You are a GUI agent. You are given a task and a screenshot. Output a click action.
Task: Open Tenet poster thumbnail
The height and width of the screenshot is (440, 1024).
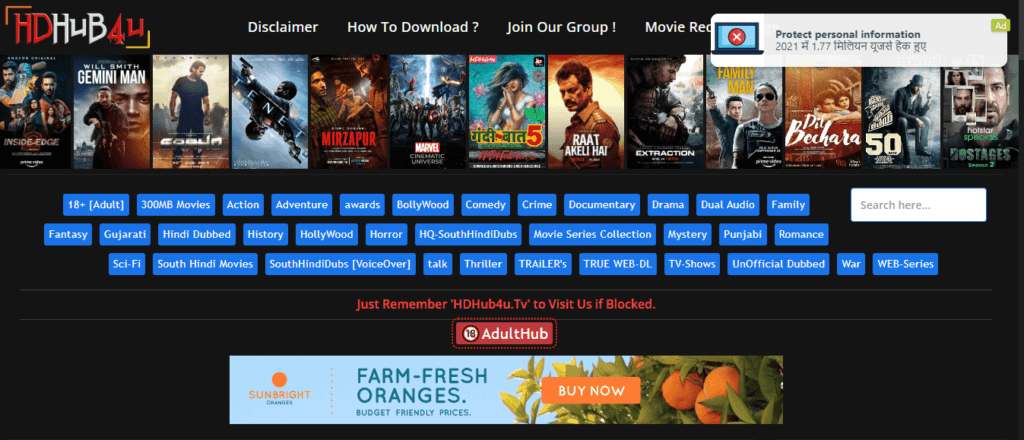[270, 112]
